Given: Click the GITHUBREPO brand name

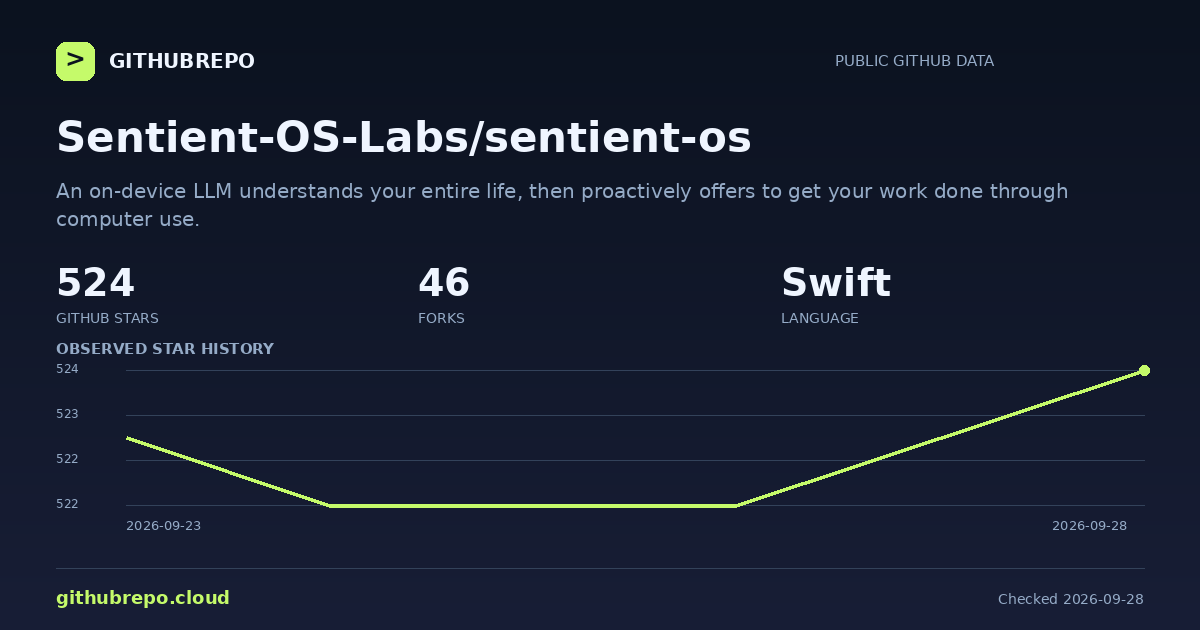Looking at the screenshot, I should [x=182, y=61].
